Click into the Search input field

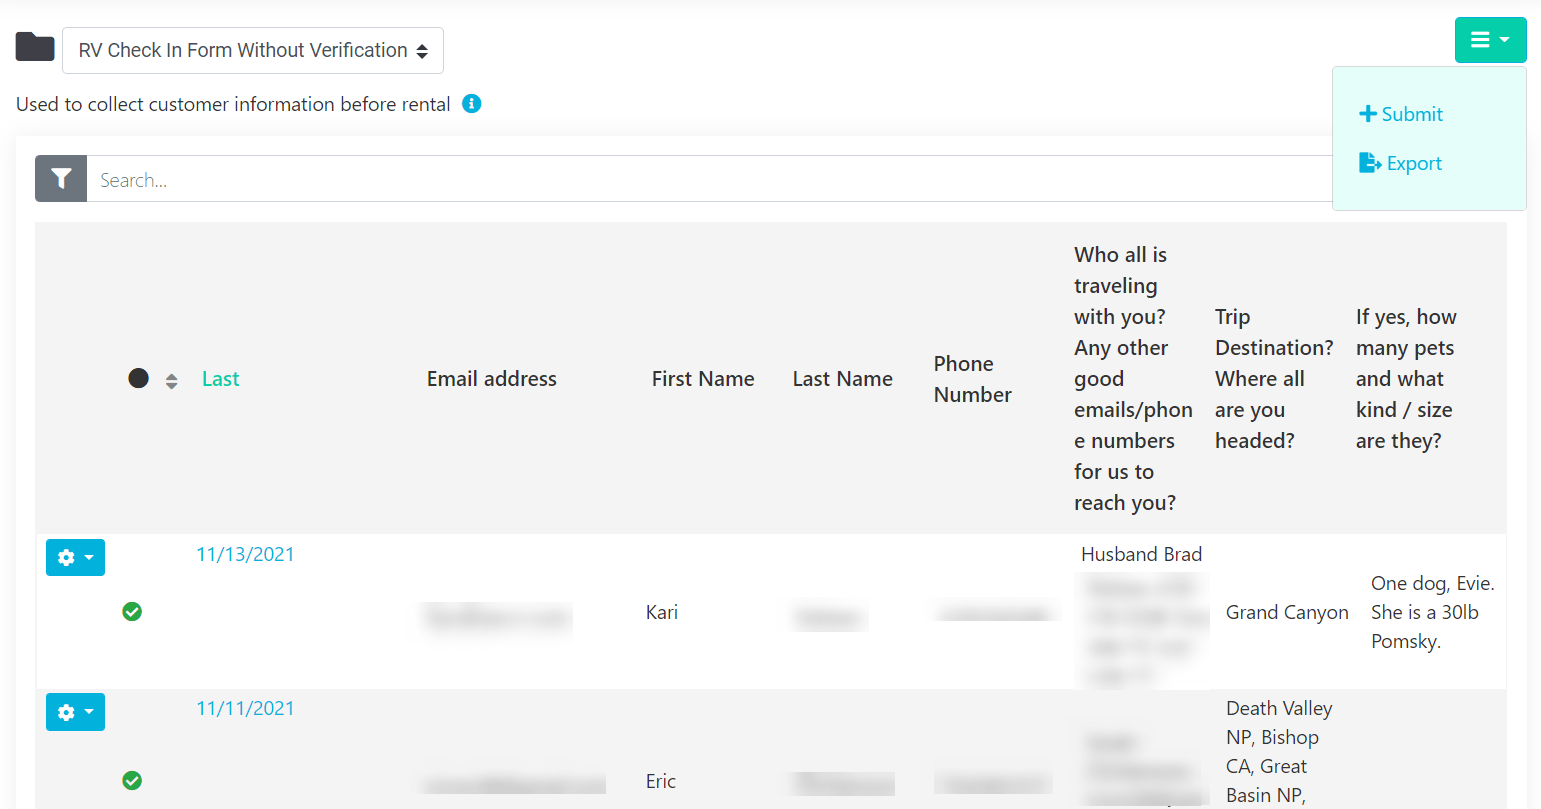(x=700, y=180)
